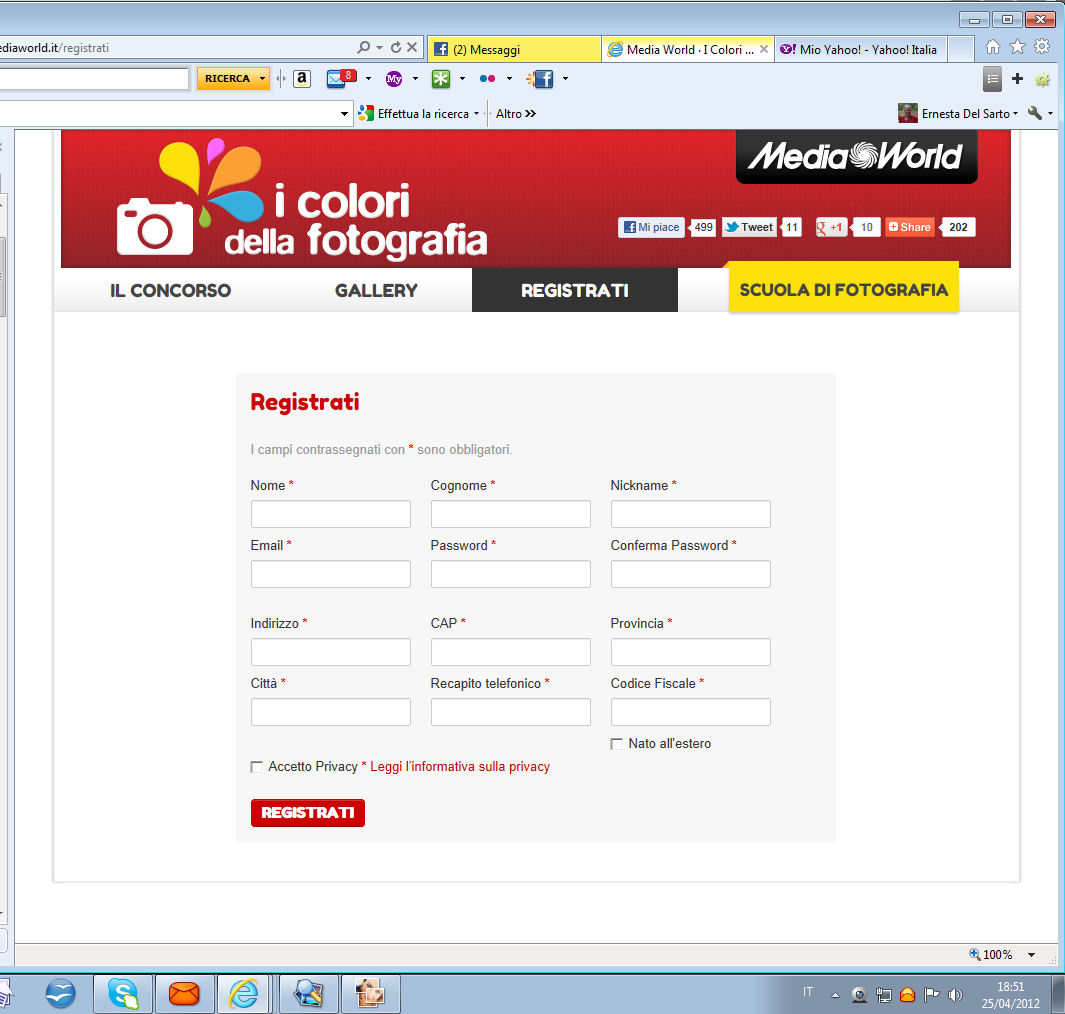
Task: Click the Provincia input field
Action: (691, 652)
